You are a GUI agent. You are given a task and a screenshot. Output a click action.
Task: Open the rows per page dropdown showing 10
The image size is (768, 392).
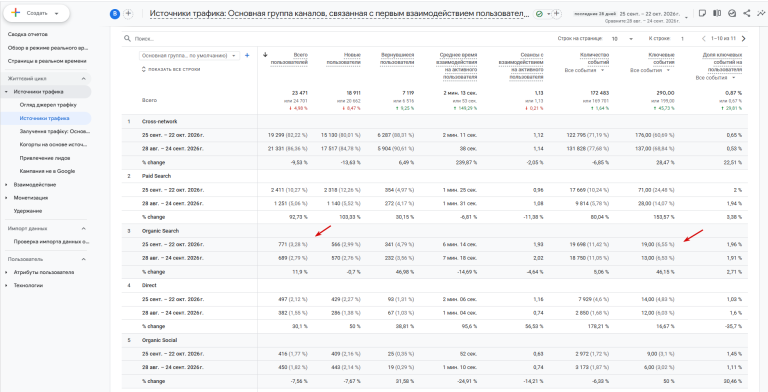pyautogui.click(x=622, y=38)
